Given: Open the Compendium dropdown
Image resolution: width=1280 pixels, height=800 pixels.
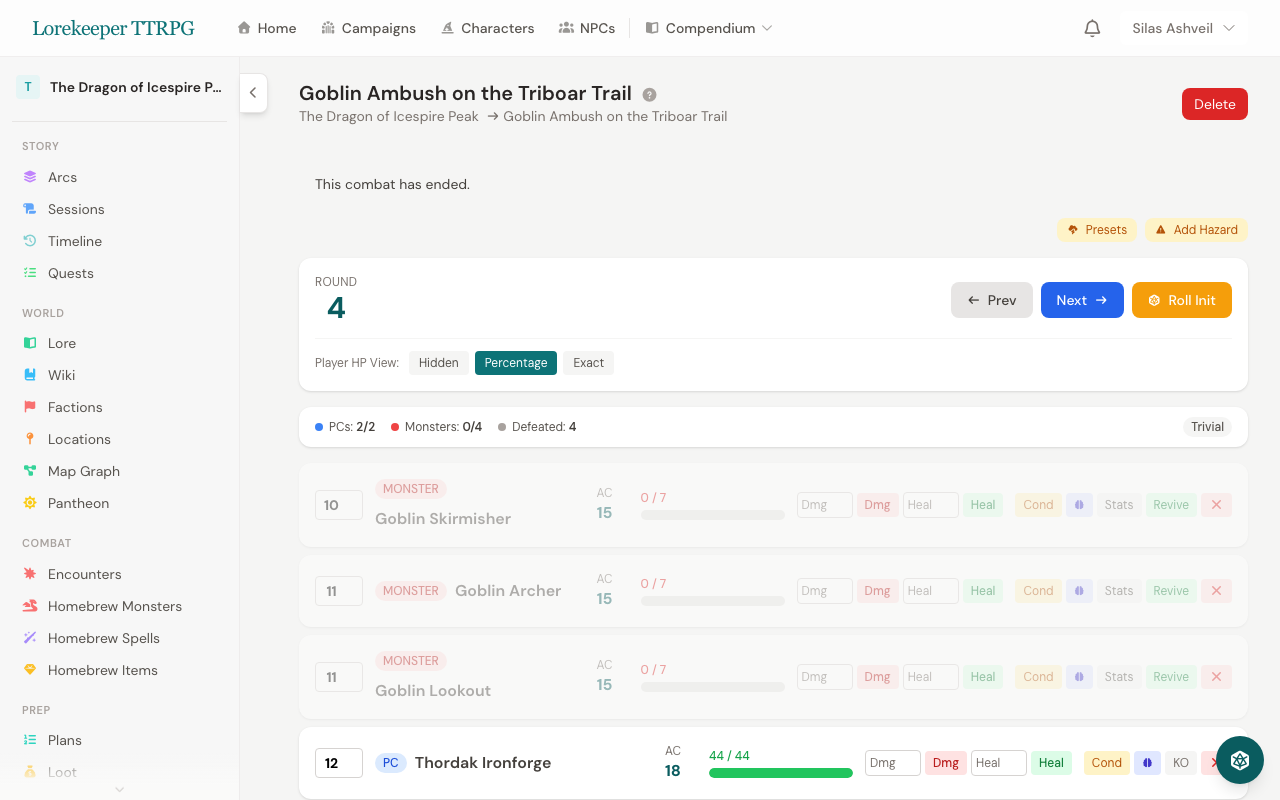Looking at the screenshot, I should (708, 28).
